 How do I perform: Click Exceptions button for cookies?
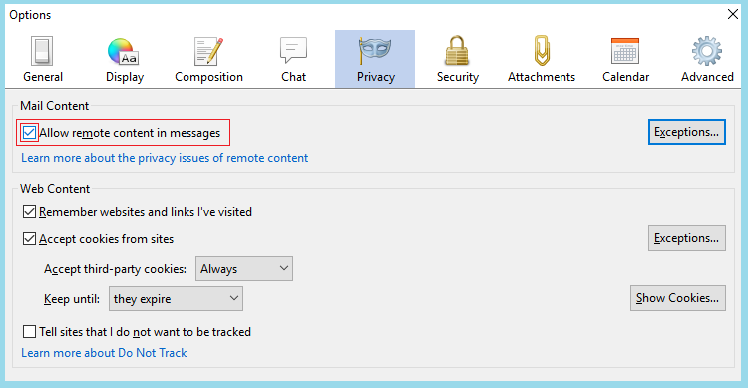point(686,238)
